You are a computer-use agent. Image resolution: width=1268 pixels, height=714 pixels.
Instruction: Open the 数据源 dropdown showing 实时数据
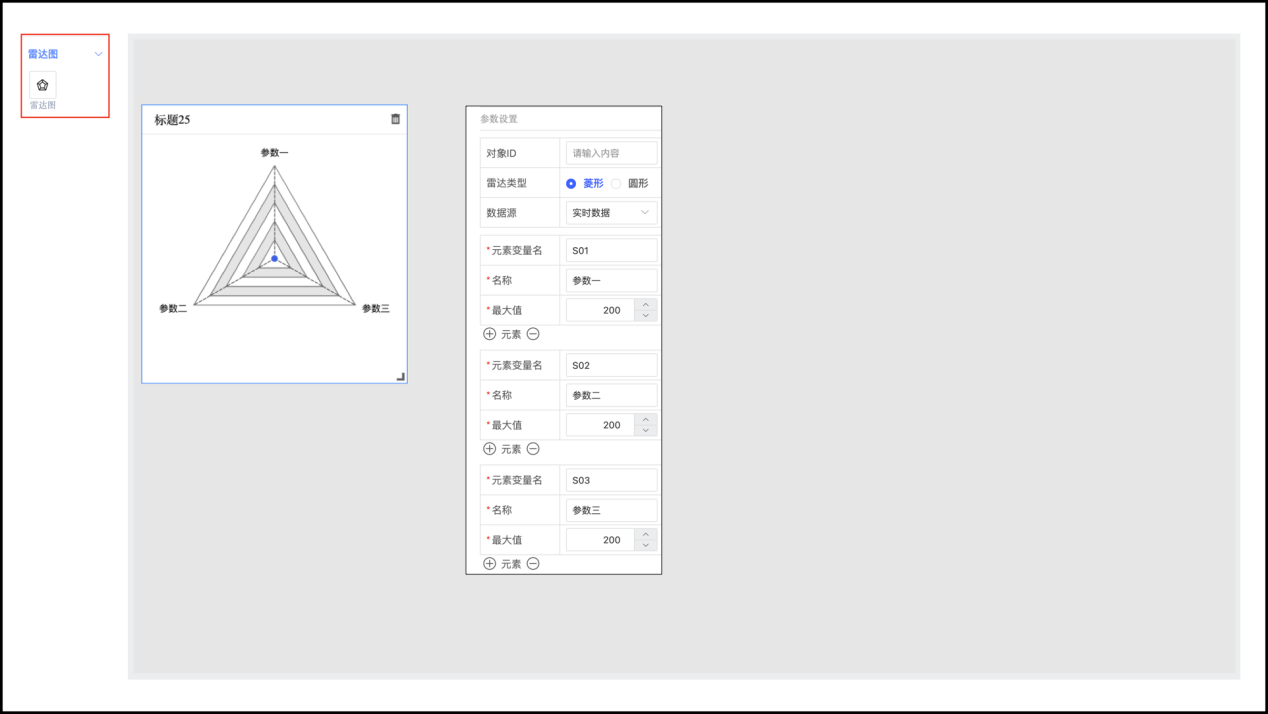(x=611, y=213)
